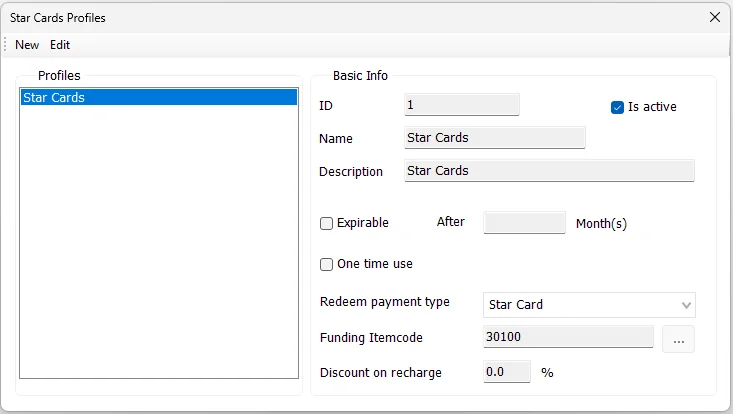
Task: Click the percent sign label
Action: tap(547, 373)
